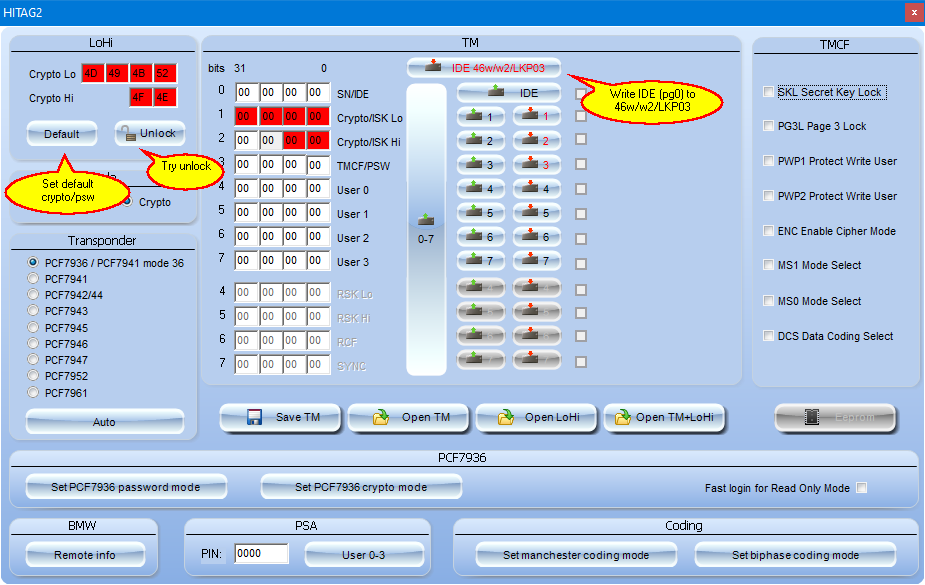Pick PCF7952 transponder radio button
This screenshot has height=585, width=925.
click(x=33, y=376)
